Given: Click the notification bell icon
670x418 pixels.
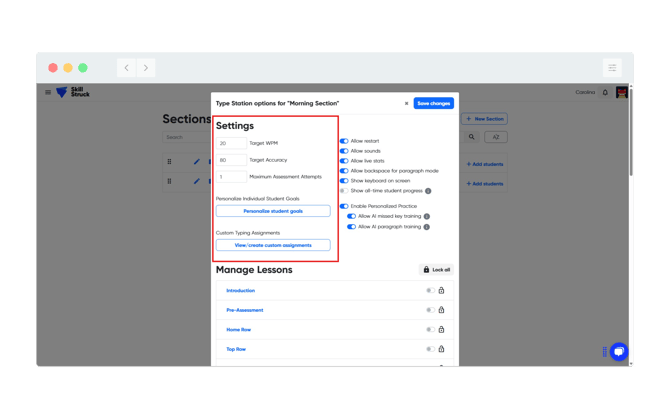Looking at the screenshot, I should (605, 92).
